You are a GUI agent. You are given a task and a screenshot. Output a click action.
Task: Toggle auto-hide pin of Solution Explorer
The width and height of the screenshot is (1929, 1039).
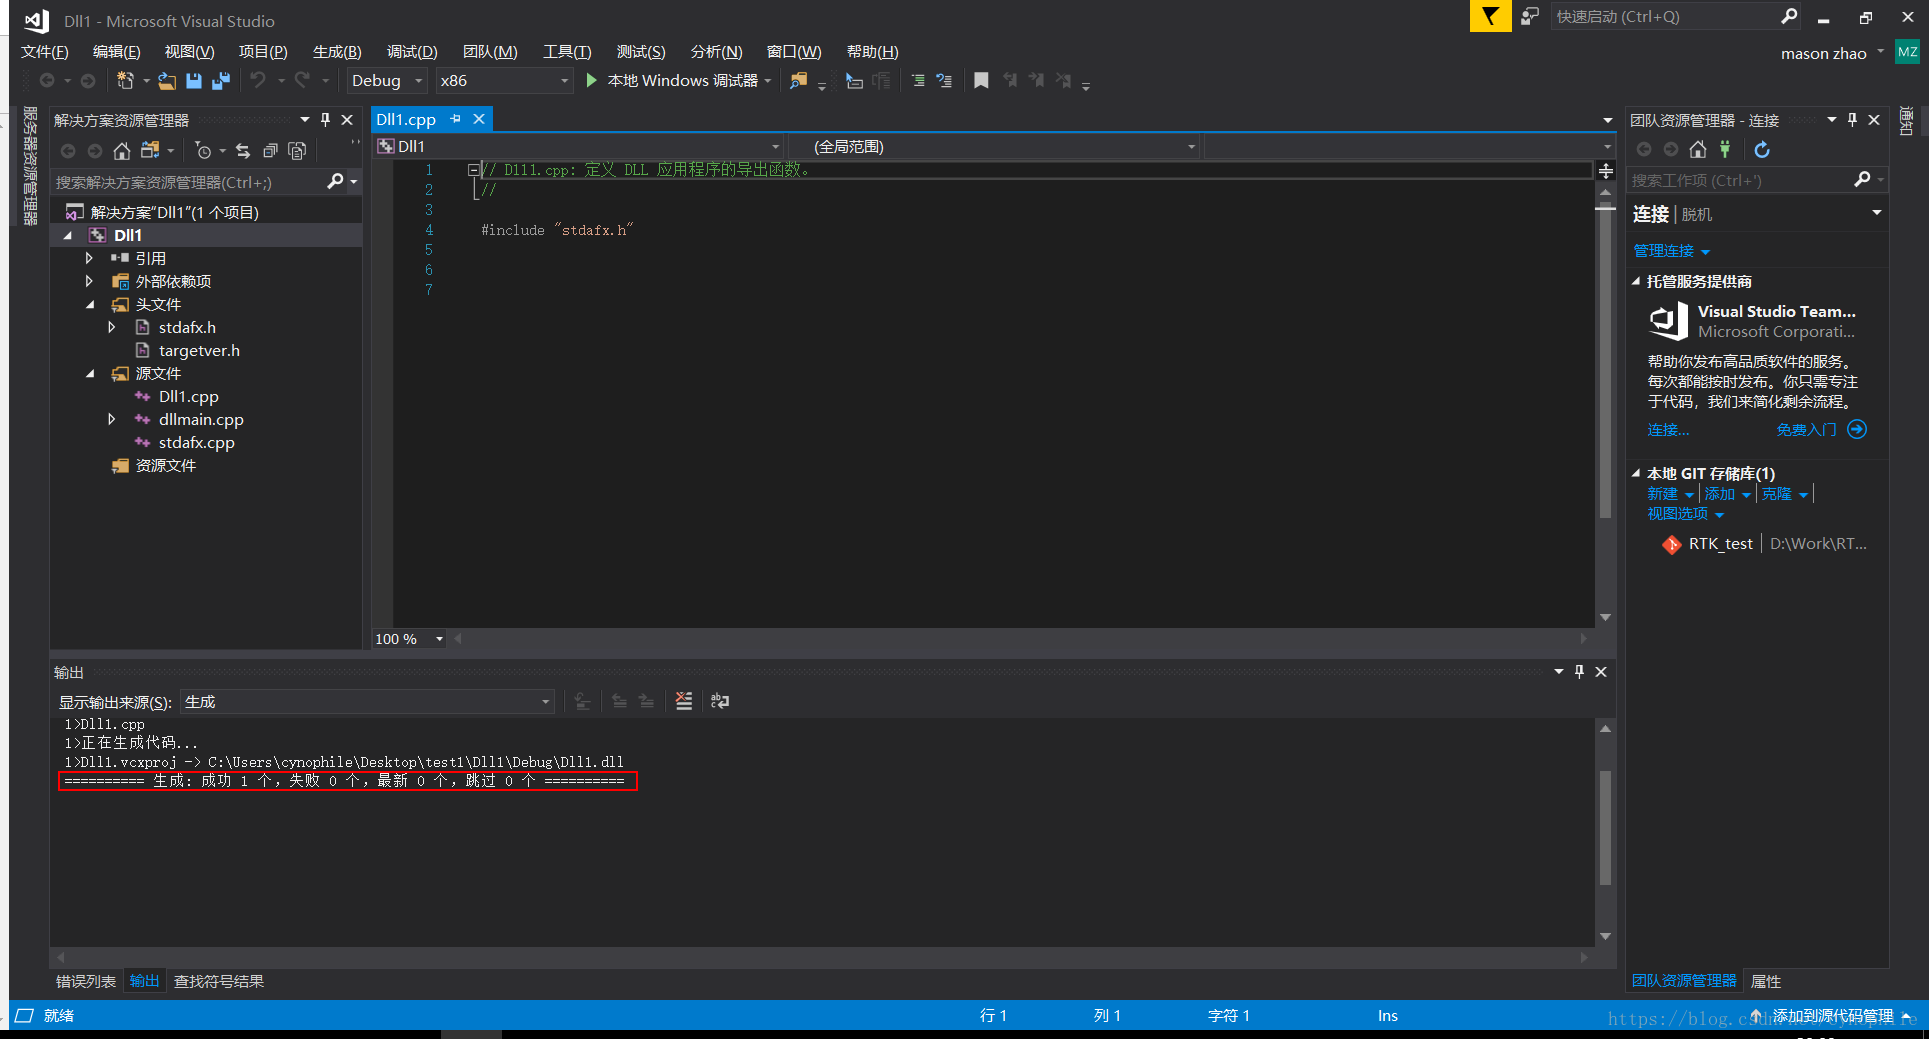[325, 120]
